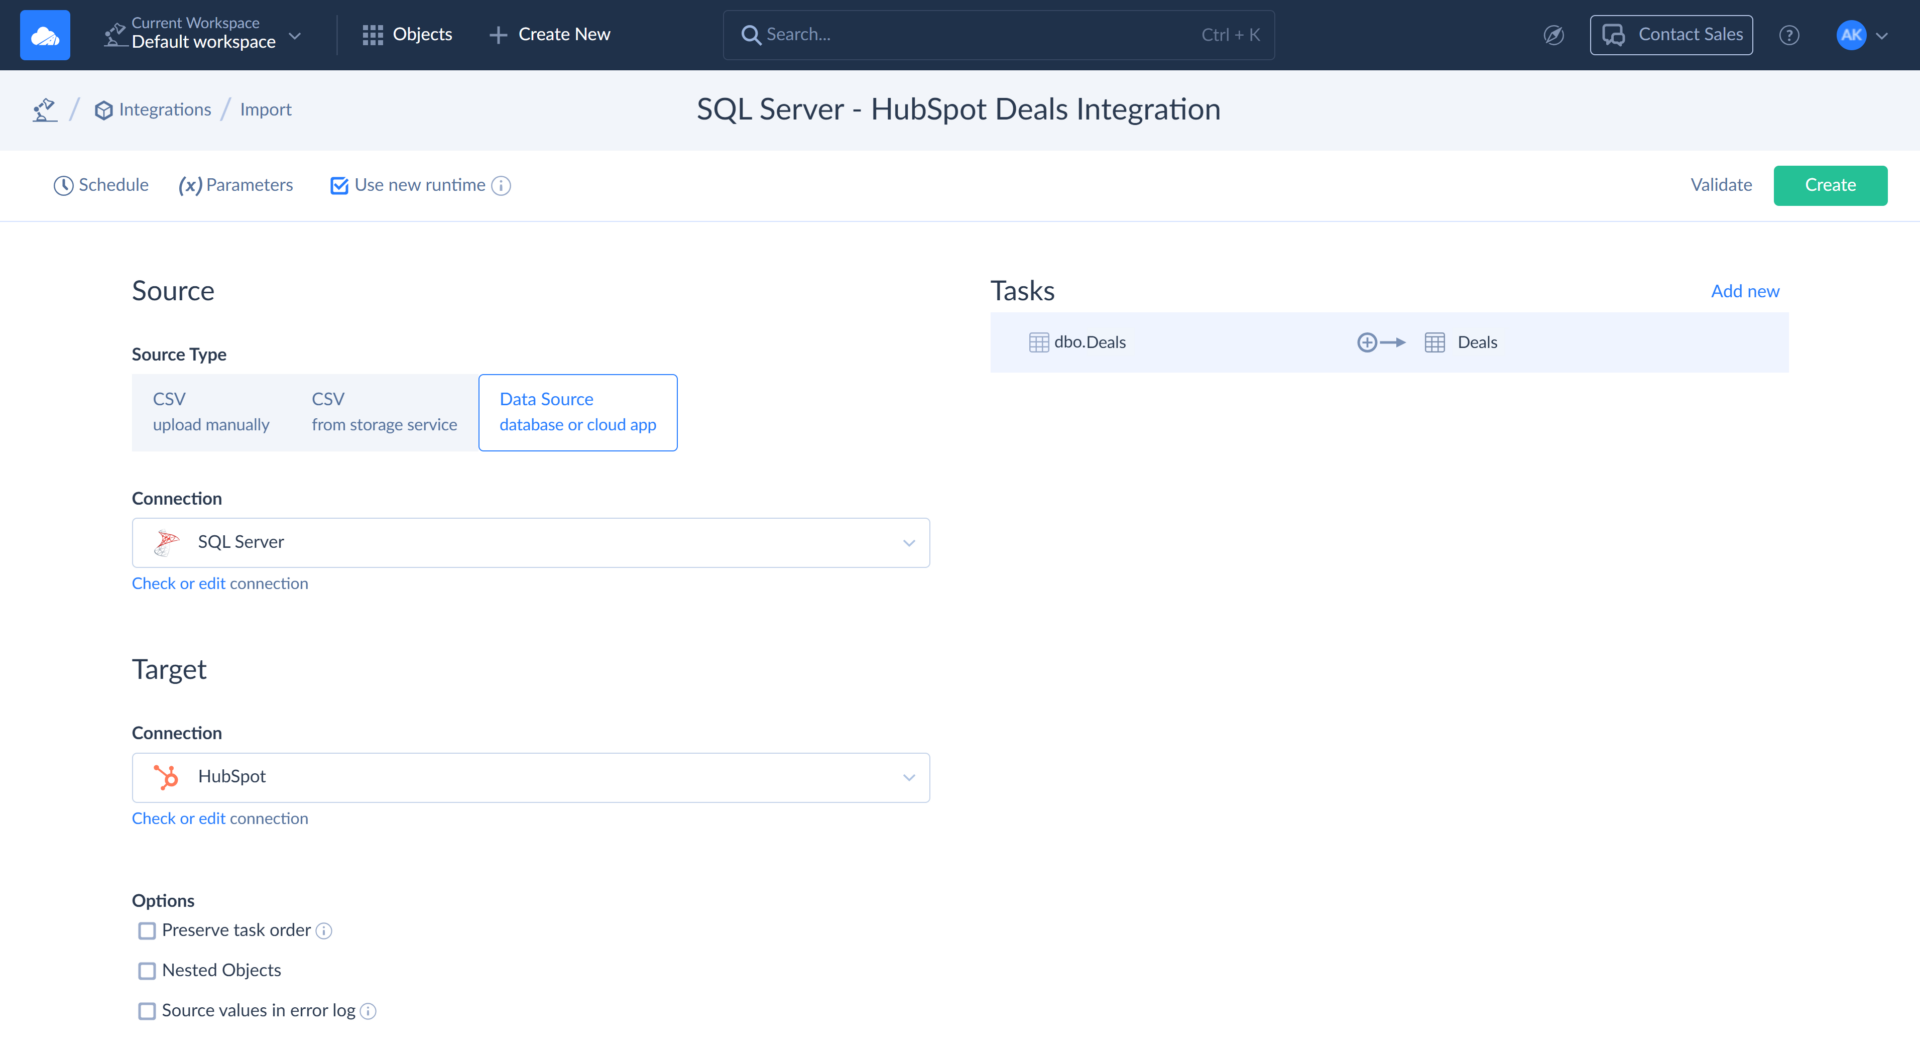Navigate to Integrations breadcrumb
The height and width of the screenshot is (1059, 1920).
click(x=164, y=109)
